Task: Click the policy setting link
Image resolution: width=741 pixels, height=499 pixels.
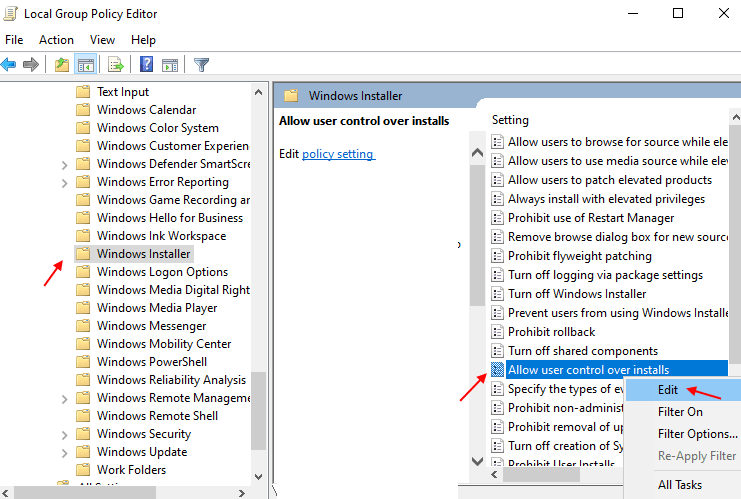Action: tap(338, 154)
